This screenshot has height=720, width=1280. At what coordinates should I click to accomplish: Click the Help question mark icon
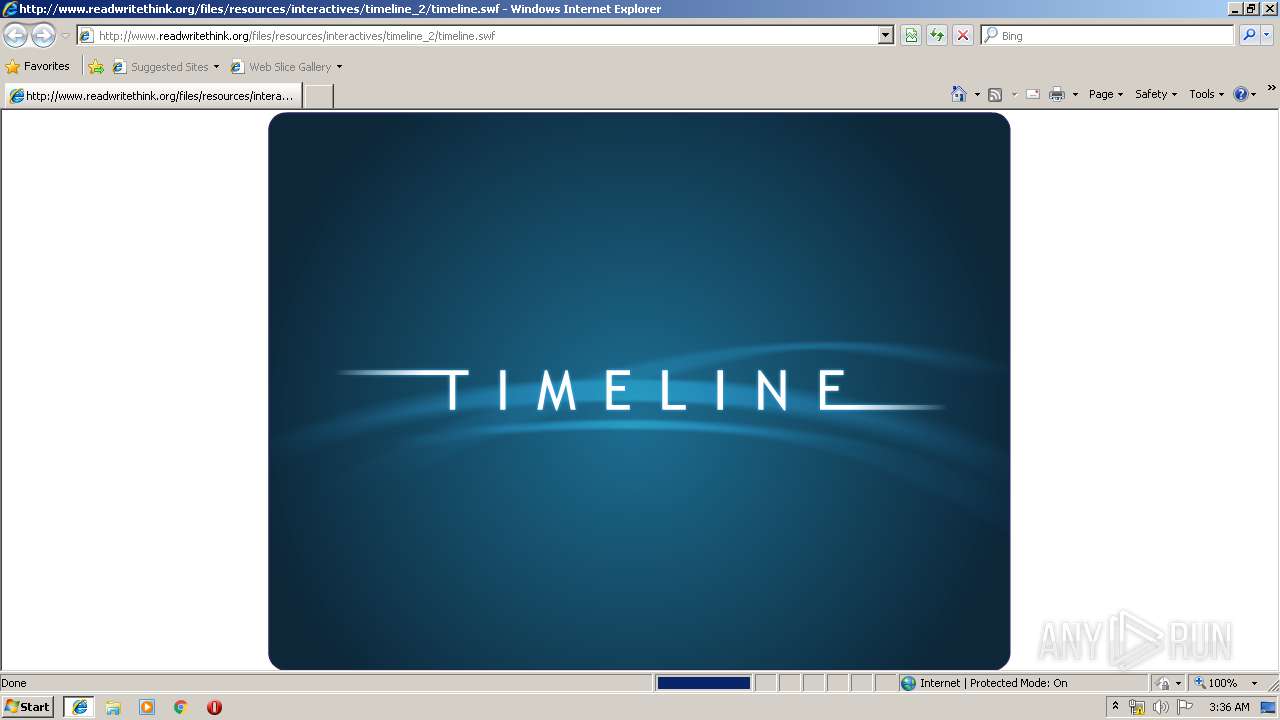(x=1241, y=94)
